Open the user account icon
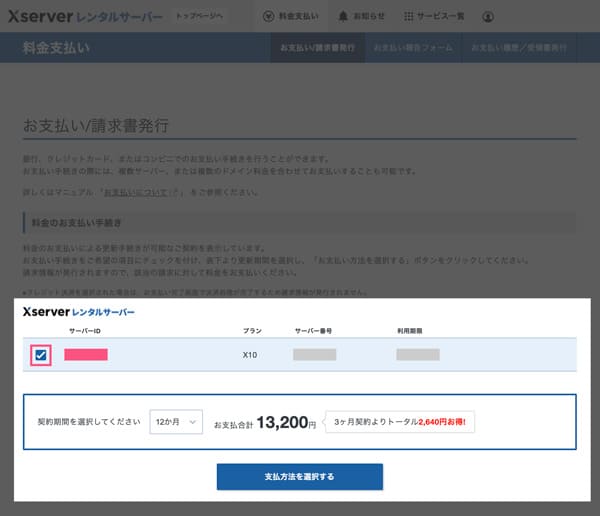Screen dimensions: 600x516 487,17
